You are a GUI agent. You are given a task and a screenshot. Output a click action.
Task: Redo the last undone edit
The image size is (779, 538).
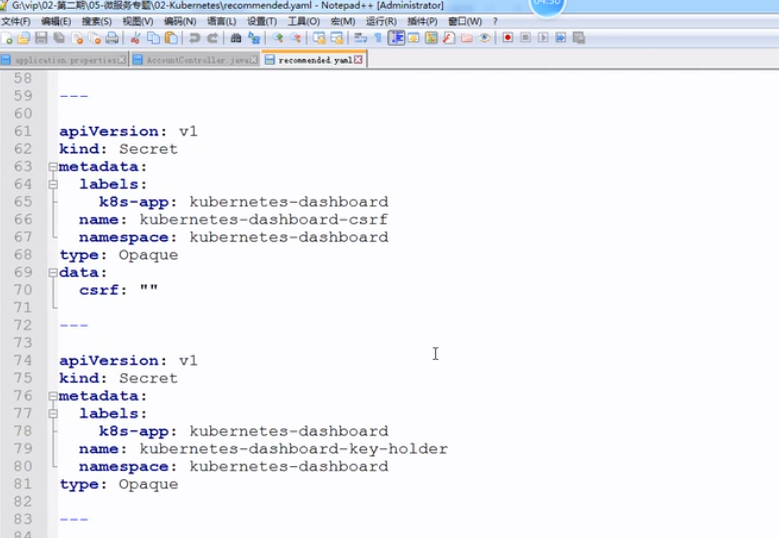(212, 38)
